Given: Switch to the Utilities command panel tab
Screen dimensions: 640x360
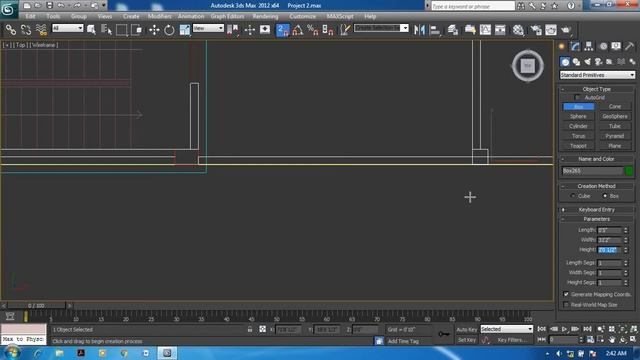Looking at the screenshot, I should click(629, 46).
